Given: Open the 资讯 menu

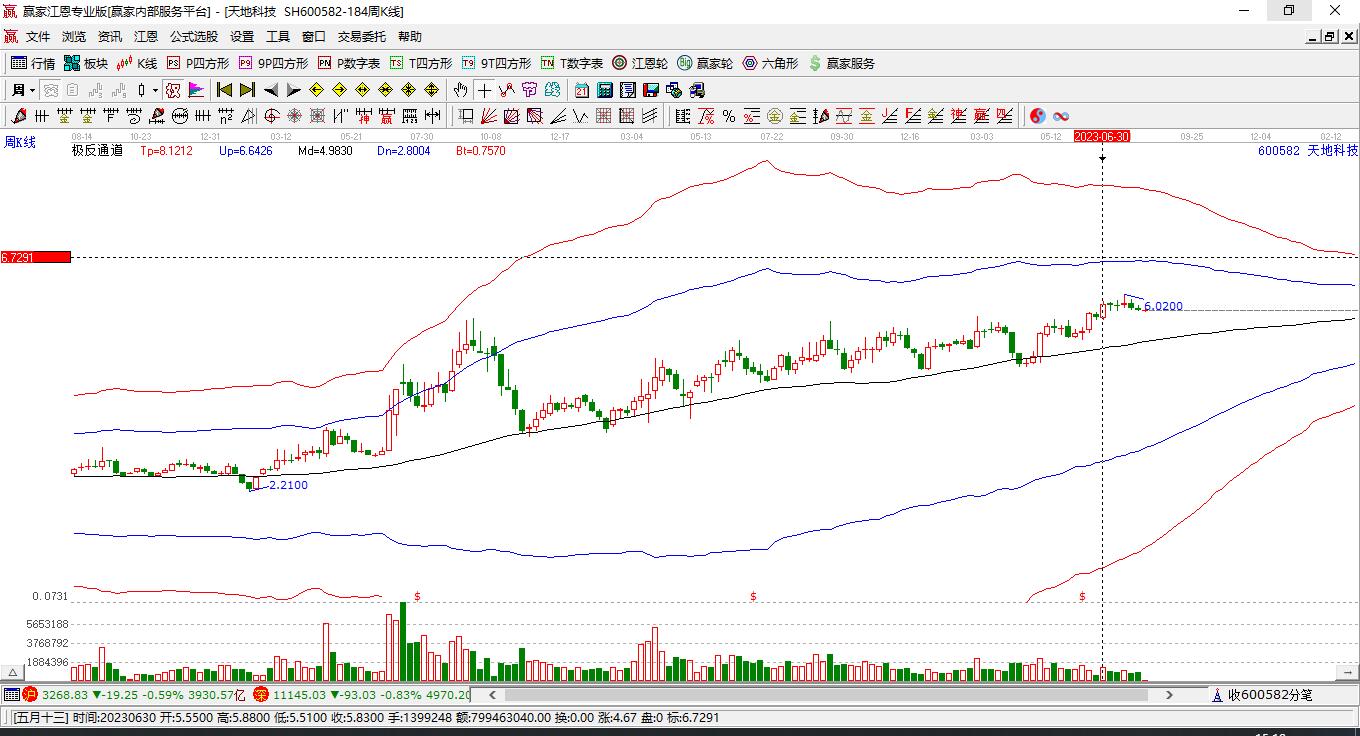Looking at the screenshot, I should coord(110,37).
